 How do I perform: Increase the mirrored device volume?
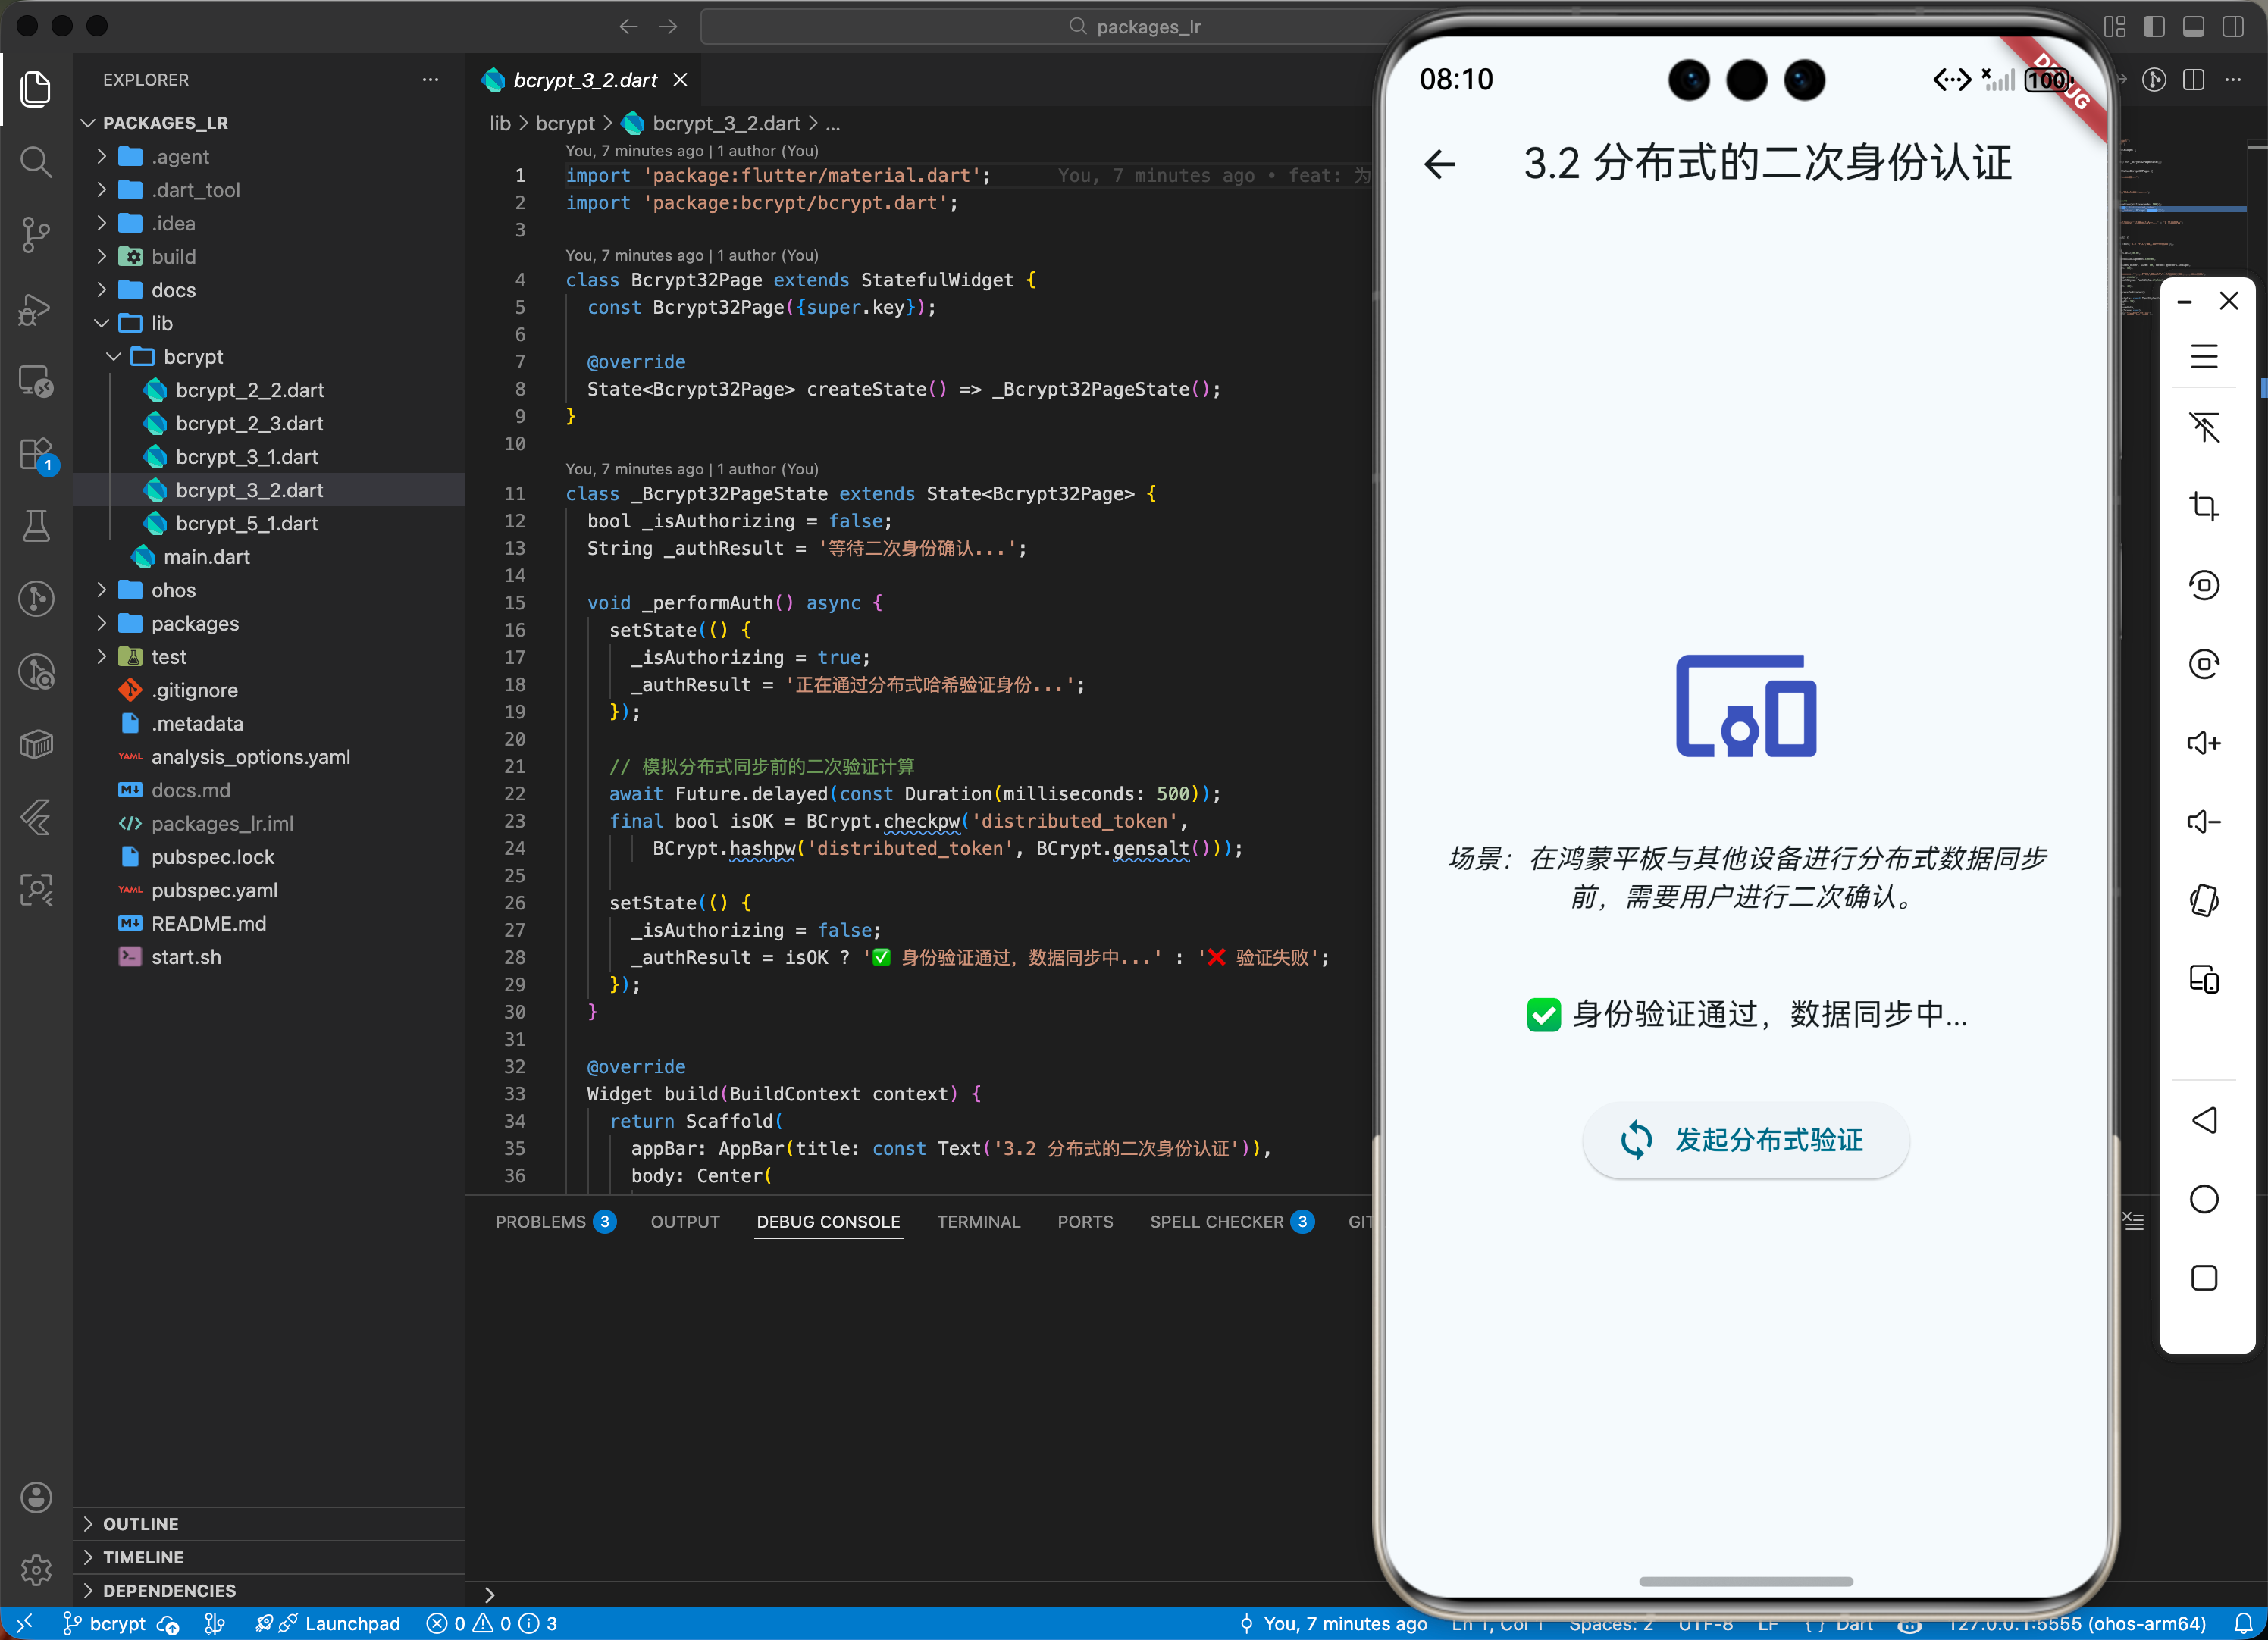click(2205, 743)
